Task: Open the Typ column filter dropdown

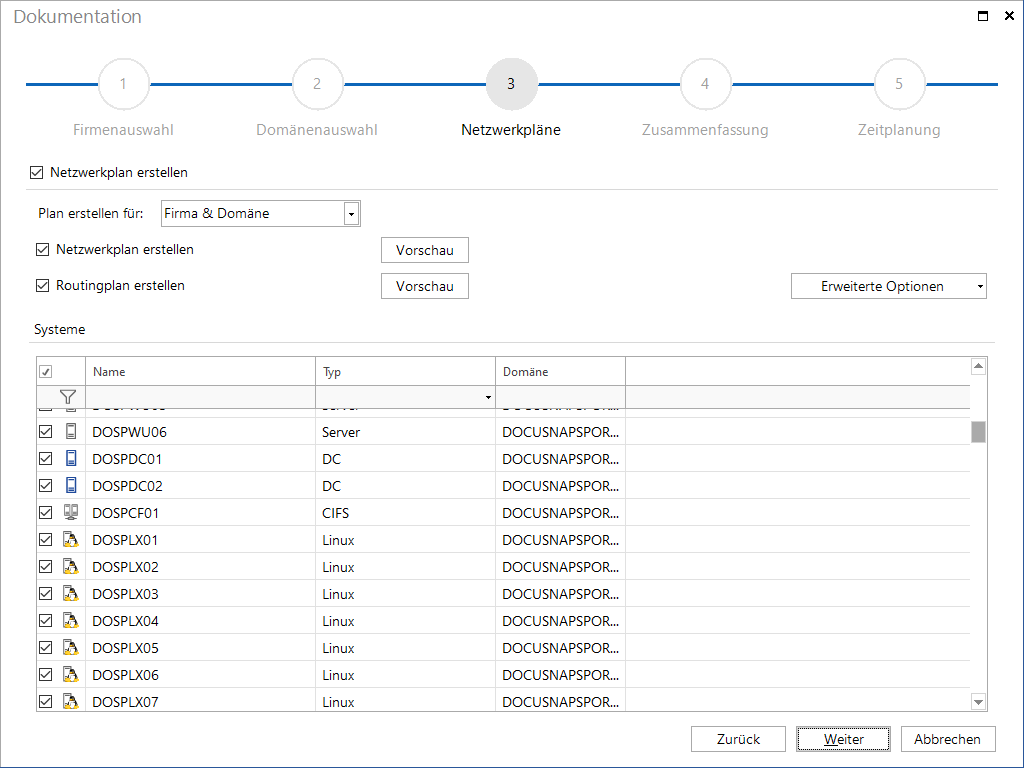Action: pos(488,397)
